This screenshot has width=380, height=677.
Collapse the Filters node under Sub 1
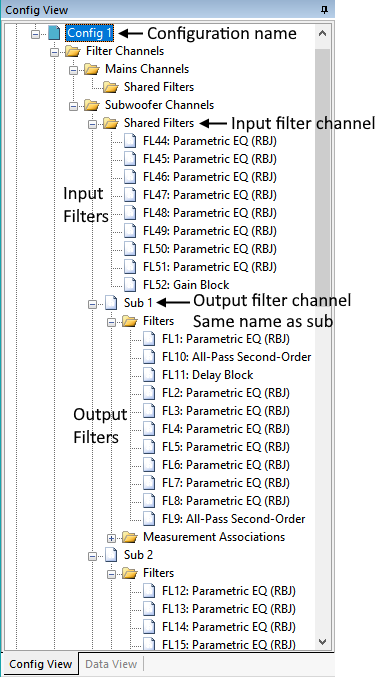pyautogui.click(x=111, y=322)
